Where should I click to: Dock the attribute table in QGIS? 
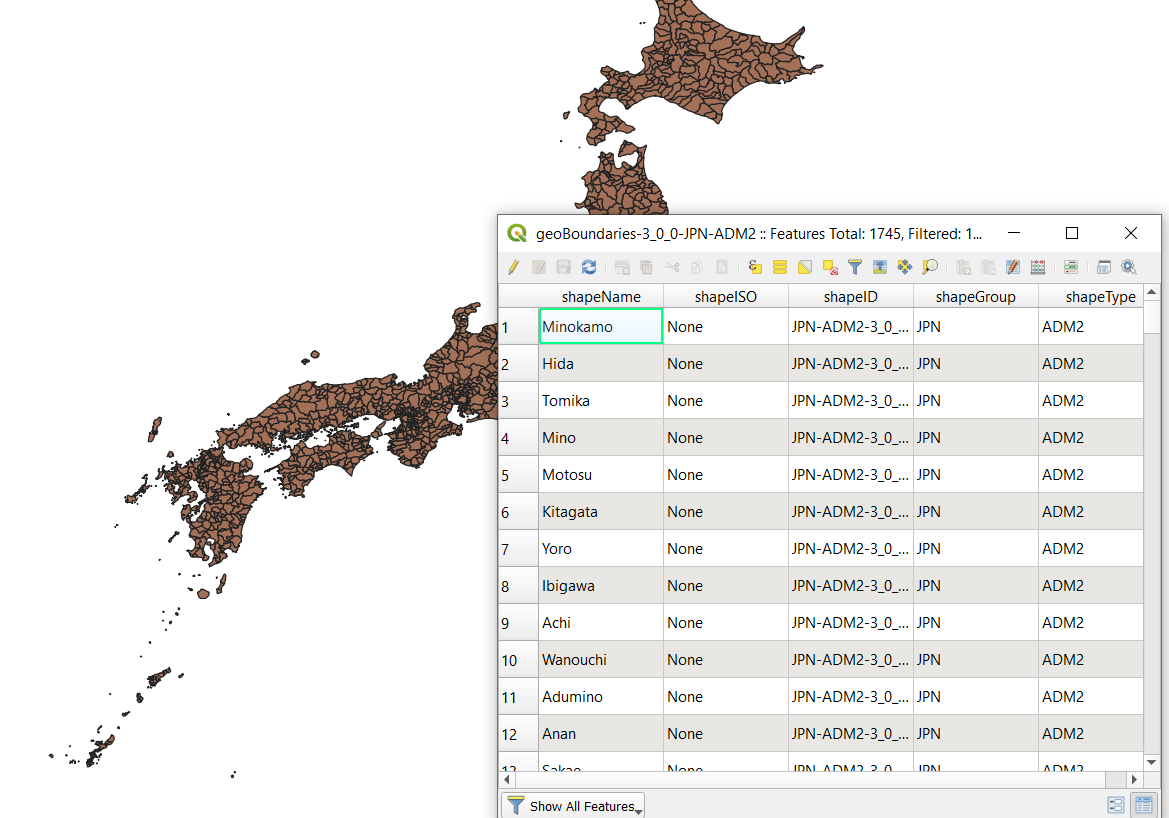(1105, 266)
